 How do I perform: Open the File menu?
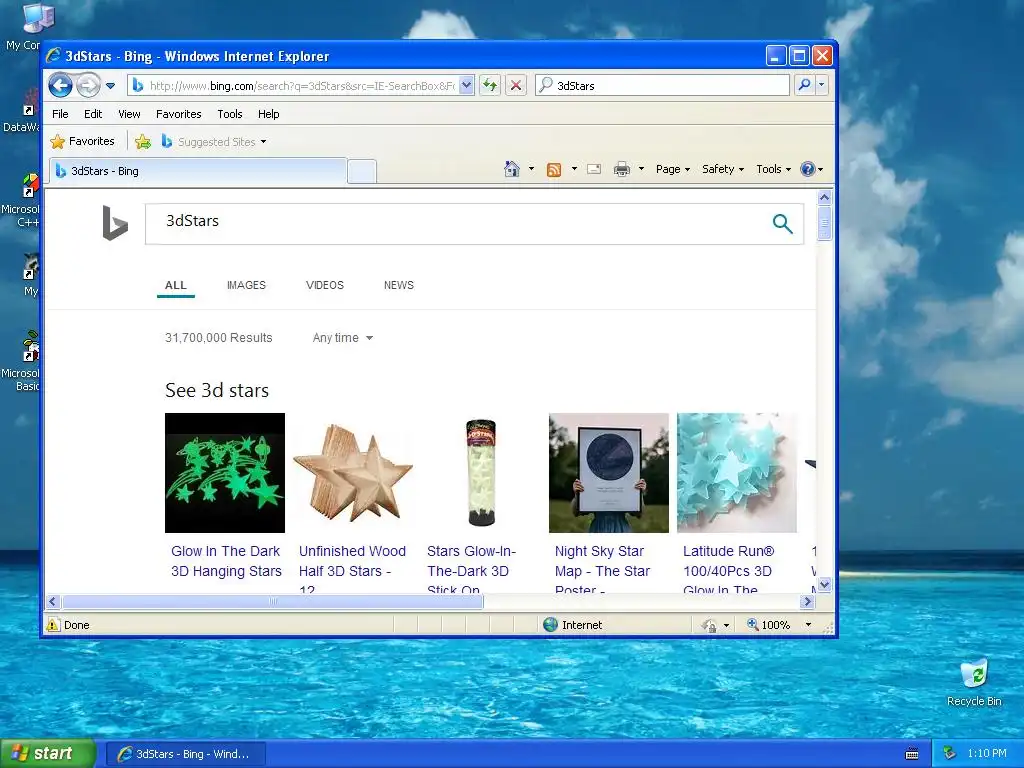60,114
